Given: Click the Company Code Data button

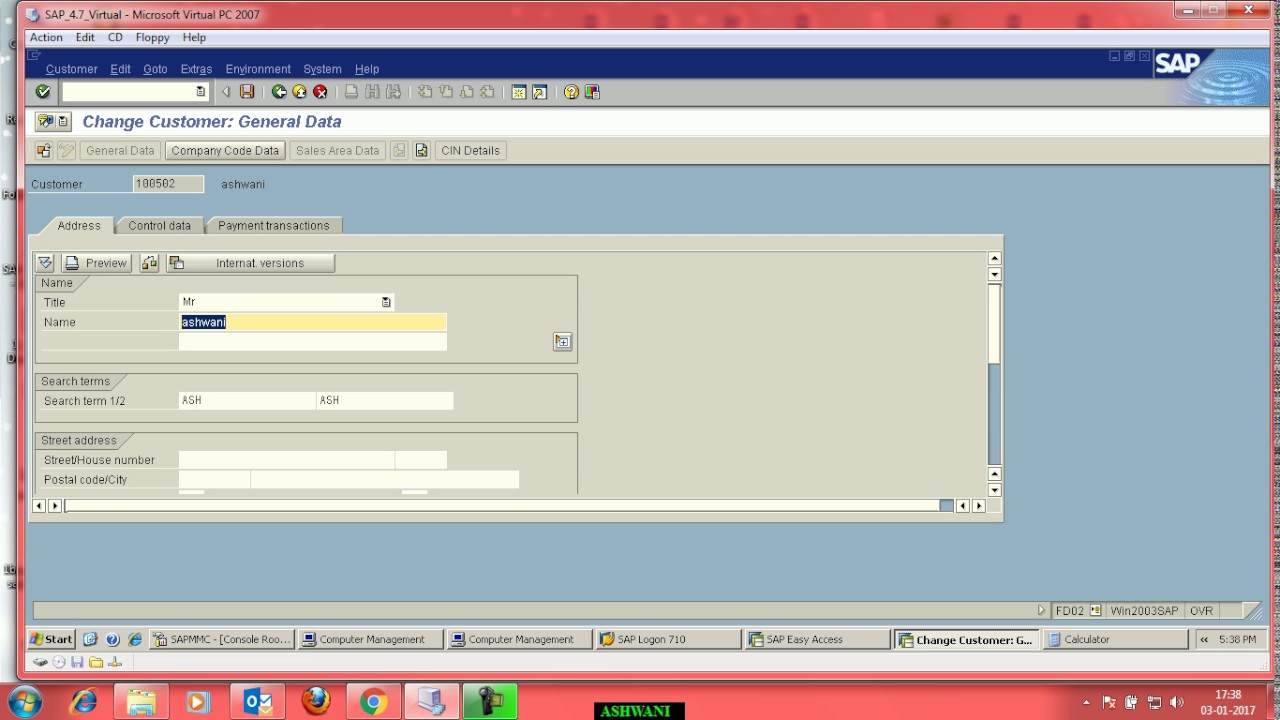Looking at the screenshot, I should click(x=225, y=151).
